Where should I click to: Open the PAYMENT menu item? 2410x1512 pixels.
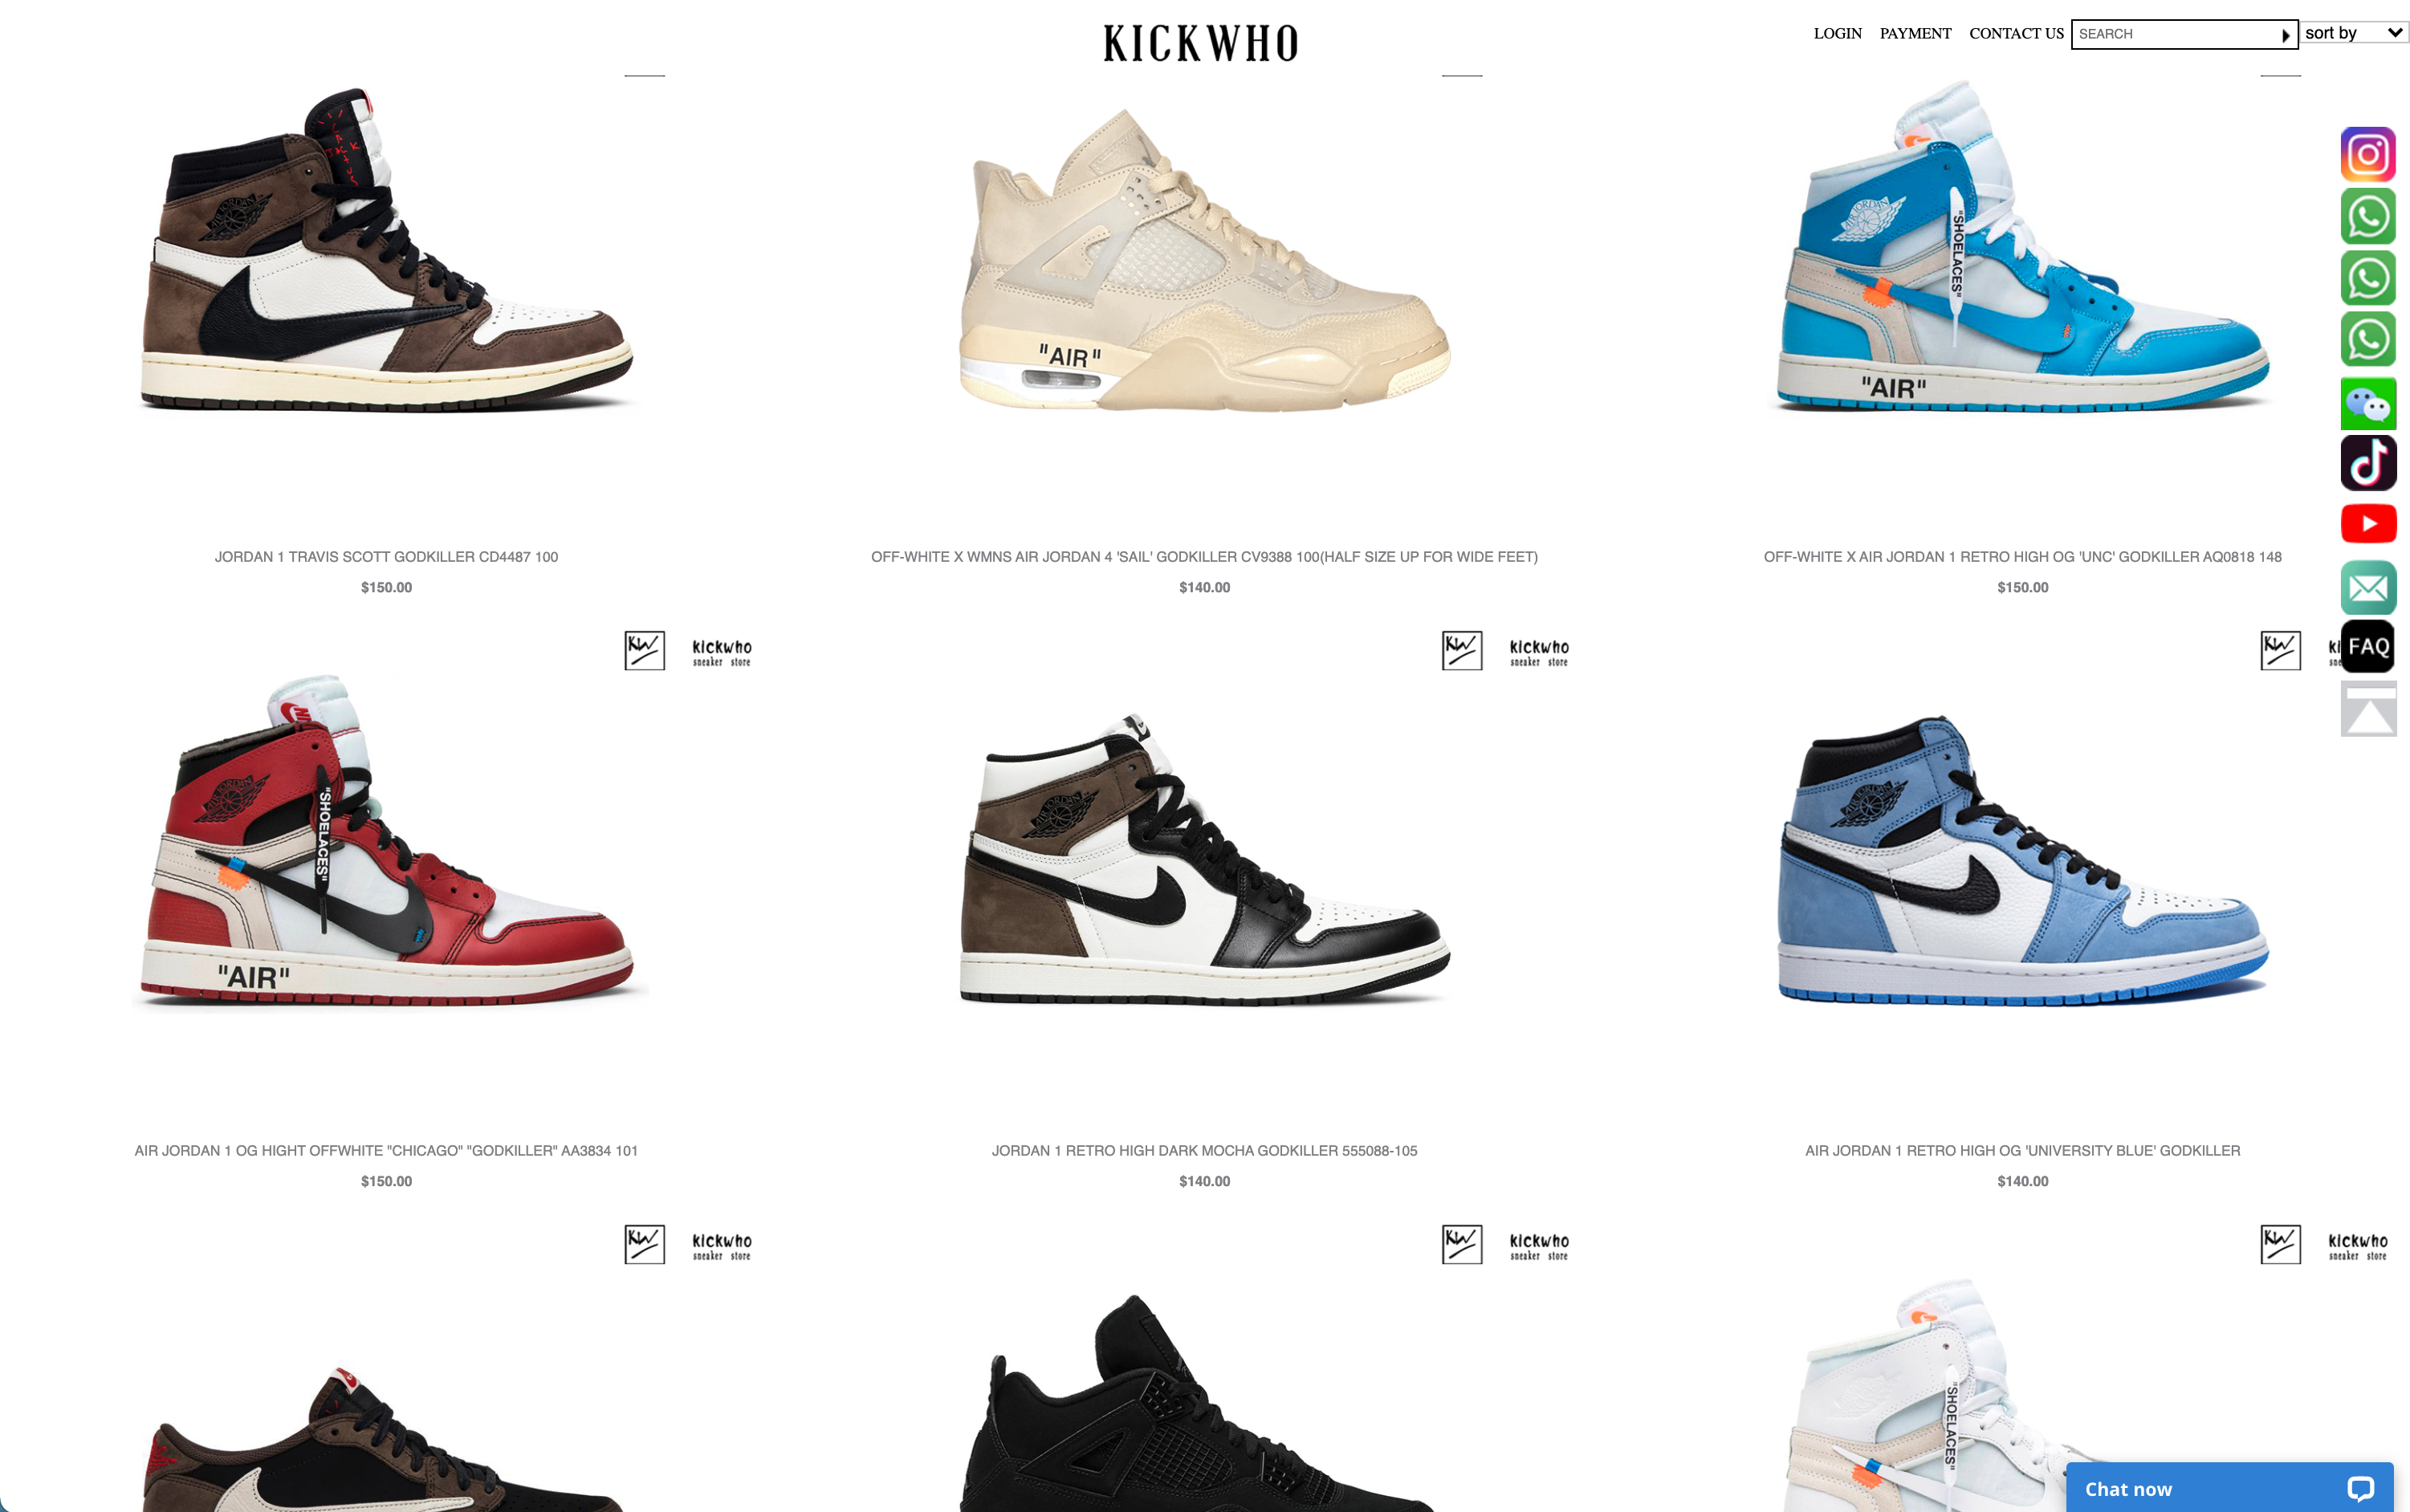click(x=1914, y=34)
